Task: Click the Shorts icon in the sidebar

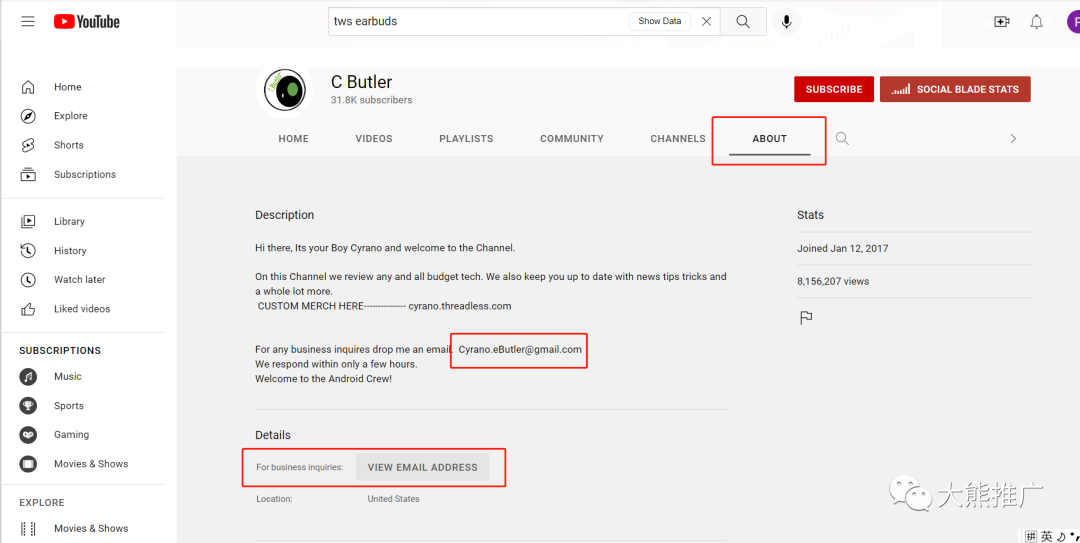Action: (28, 145)
